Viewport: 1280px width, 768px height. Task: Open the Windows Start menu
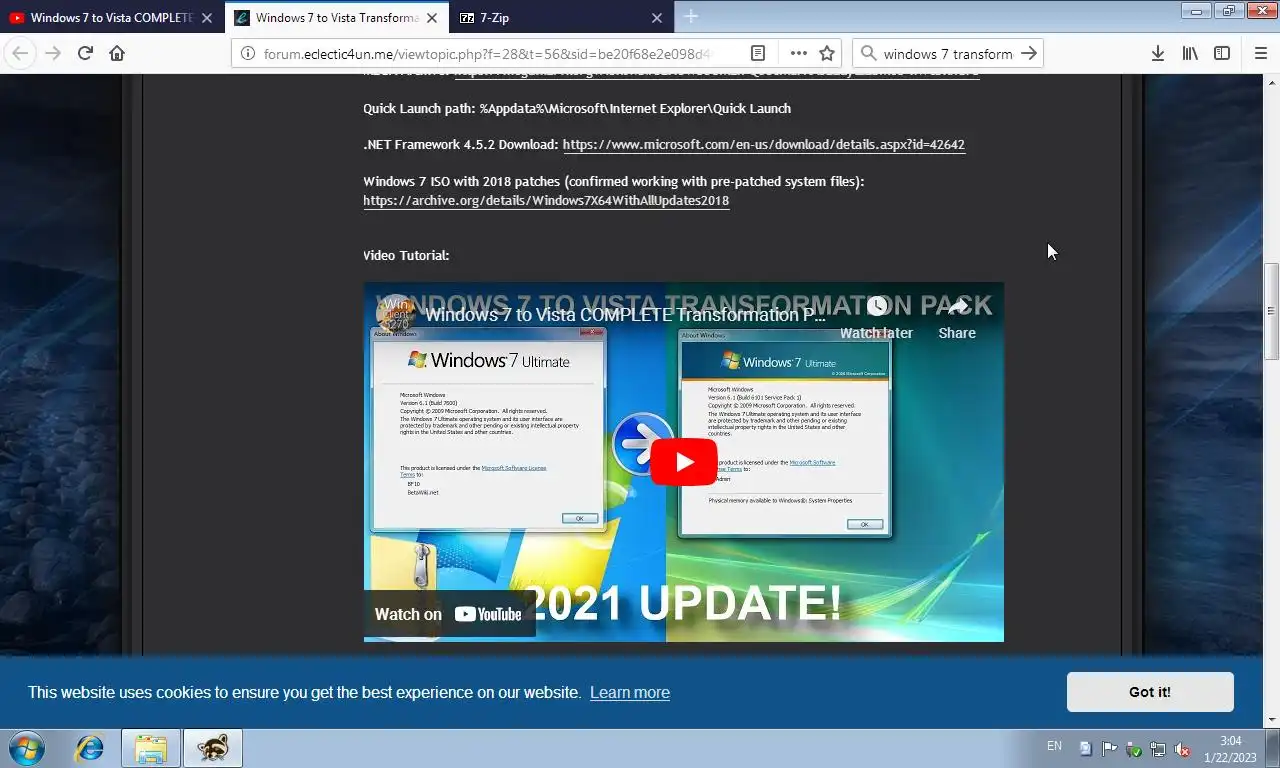(25, 748)
